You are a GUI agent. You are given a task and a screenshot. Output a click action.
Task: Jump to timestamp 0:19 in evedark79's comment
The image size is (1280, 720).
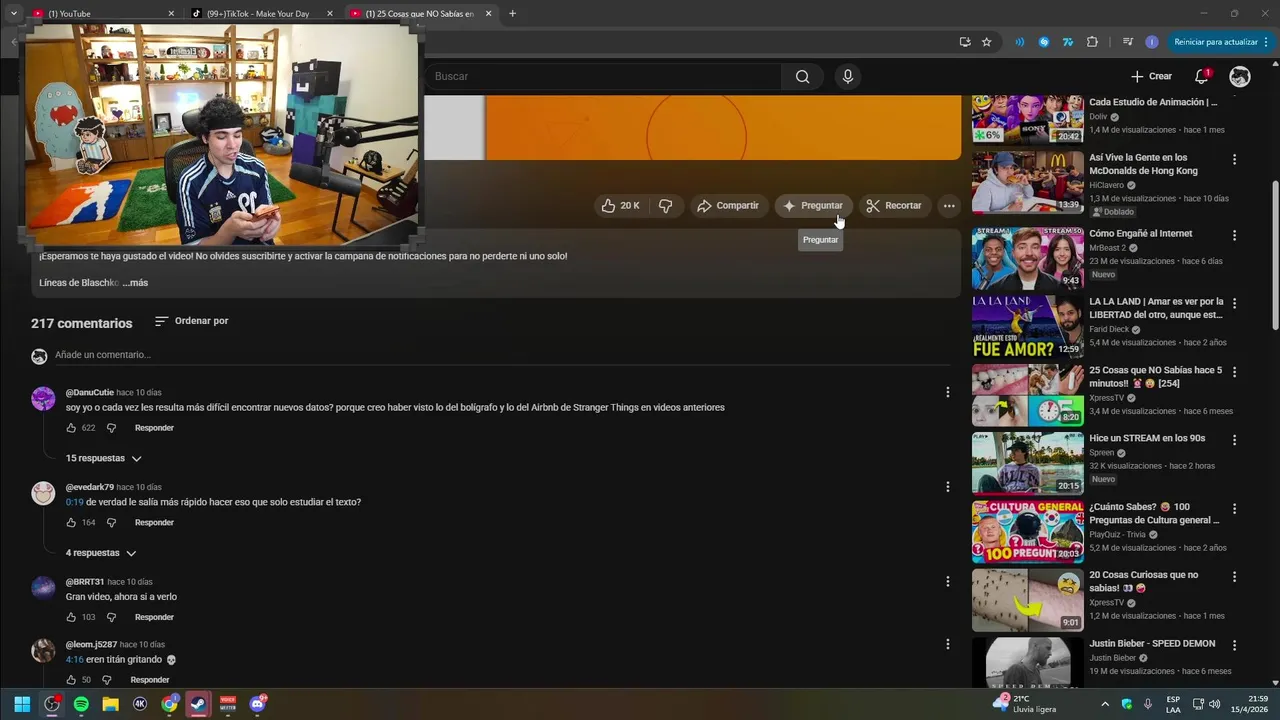pyautogui.click(x=74, y=502)
